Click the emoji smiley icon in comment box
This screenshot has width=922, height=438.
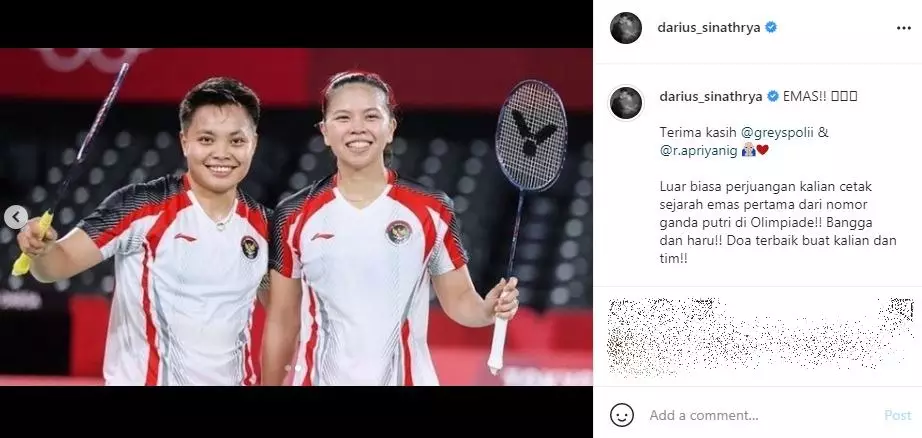622,415
